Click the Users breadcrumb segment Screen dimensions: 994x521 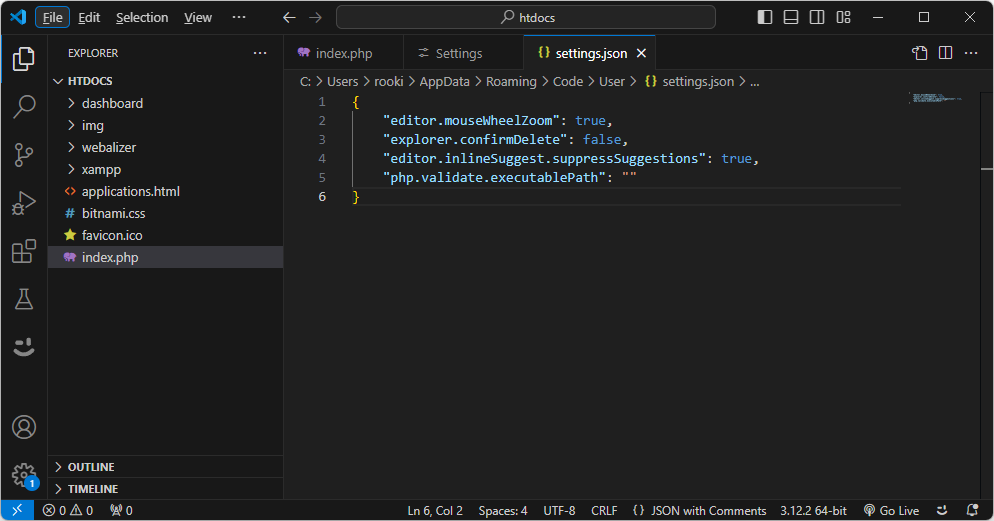(x=342, y=82)
